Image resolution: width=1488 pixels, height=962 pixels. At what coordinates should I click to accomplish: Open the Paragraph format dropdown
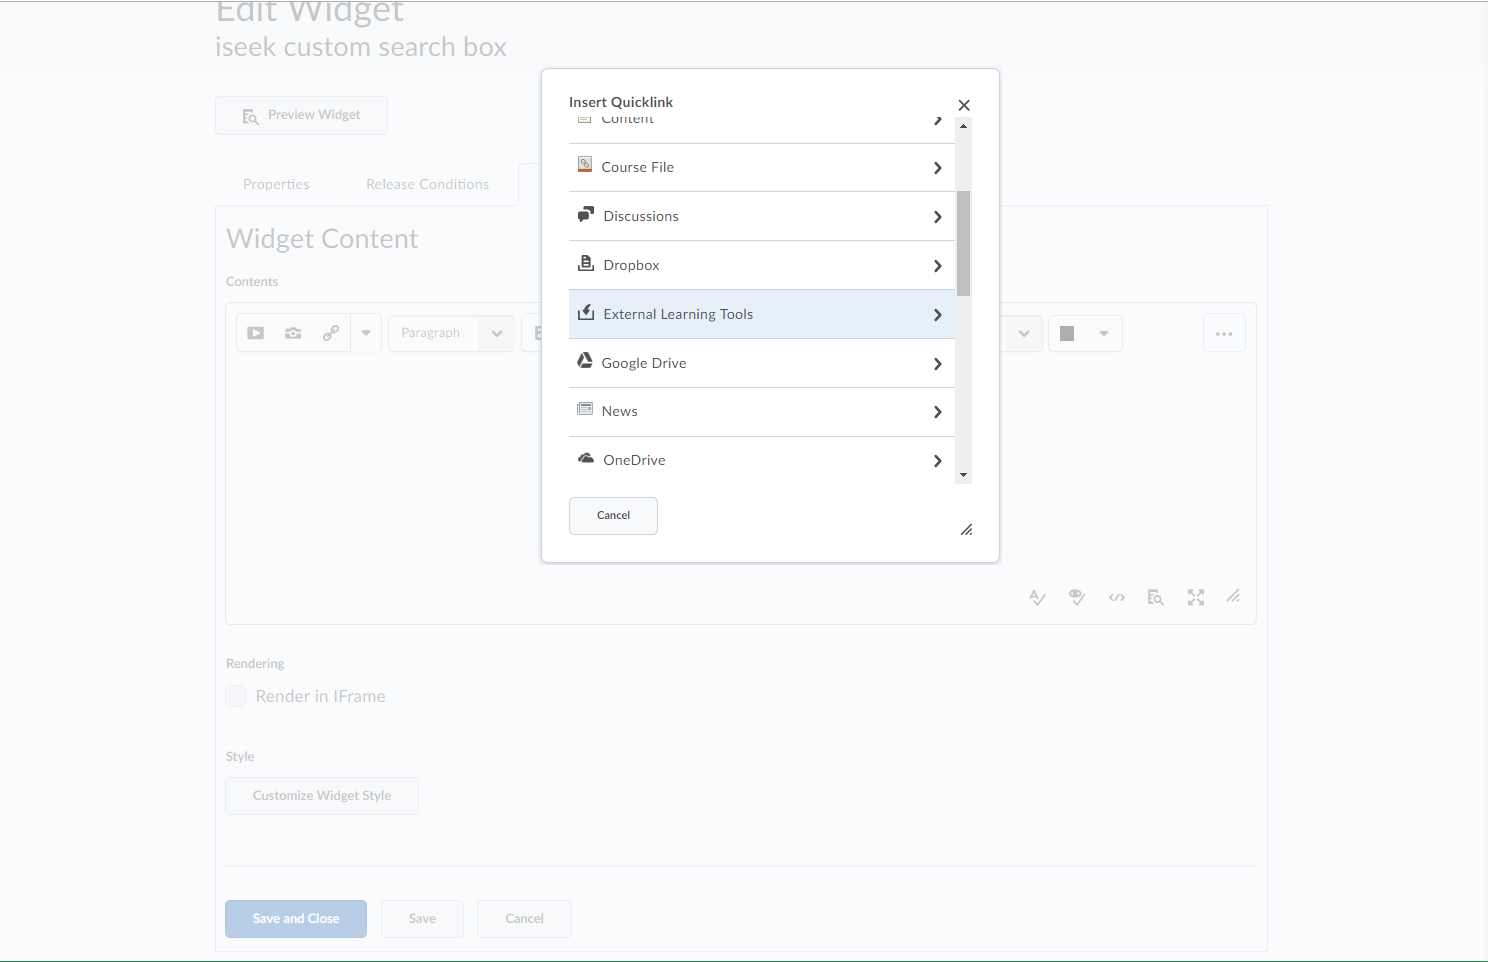(x=450, y=333)
